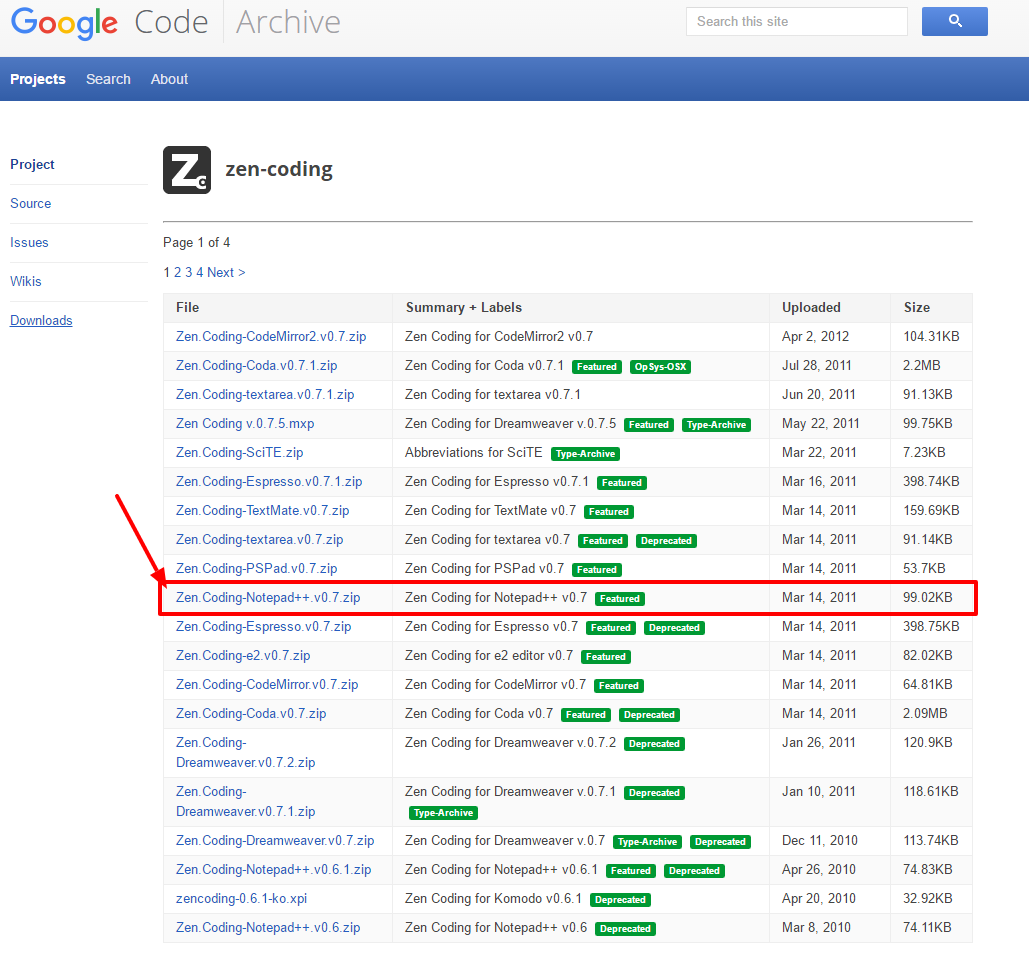Download Zen.Coding-TextMate.v0.7.zip
Image resolution: width=1029 pixels, height=969 pixels.
[x=262, y=510]
